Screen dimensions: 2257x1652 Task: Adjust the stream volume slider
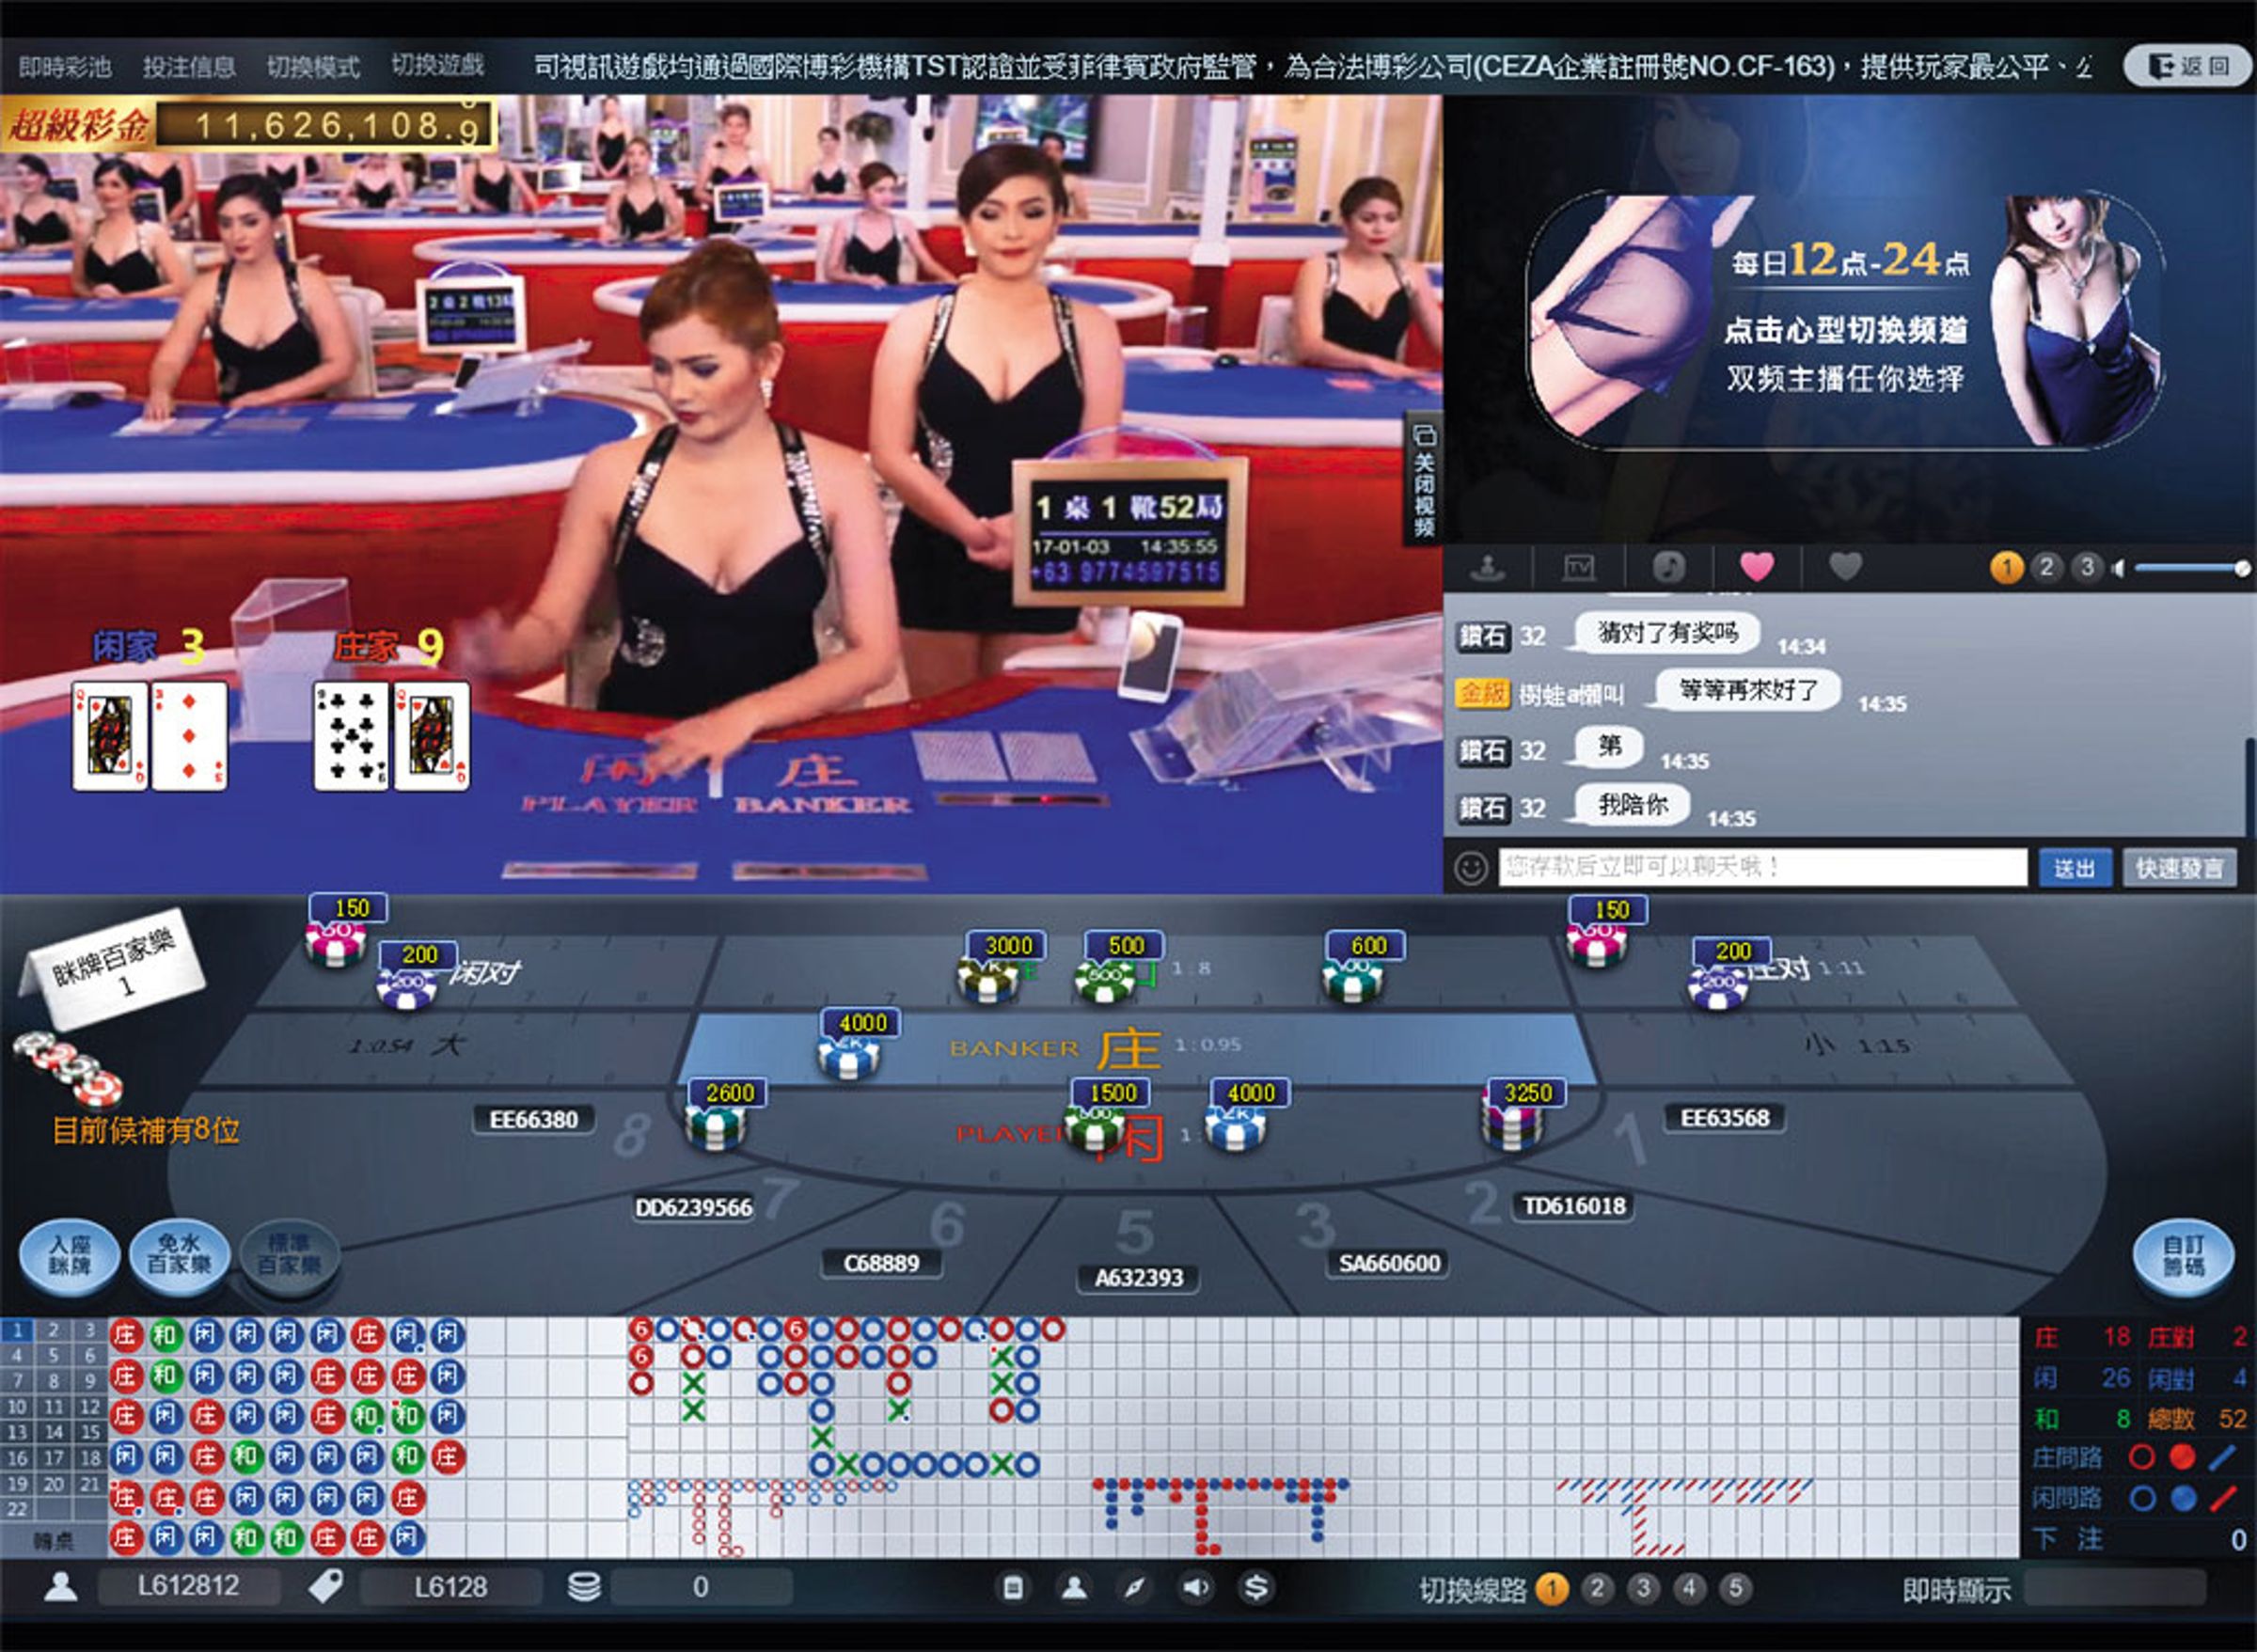(2192, 569)
